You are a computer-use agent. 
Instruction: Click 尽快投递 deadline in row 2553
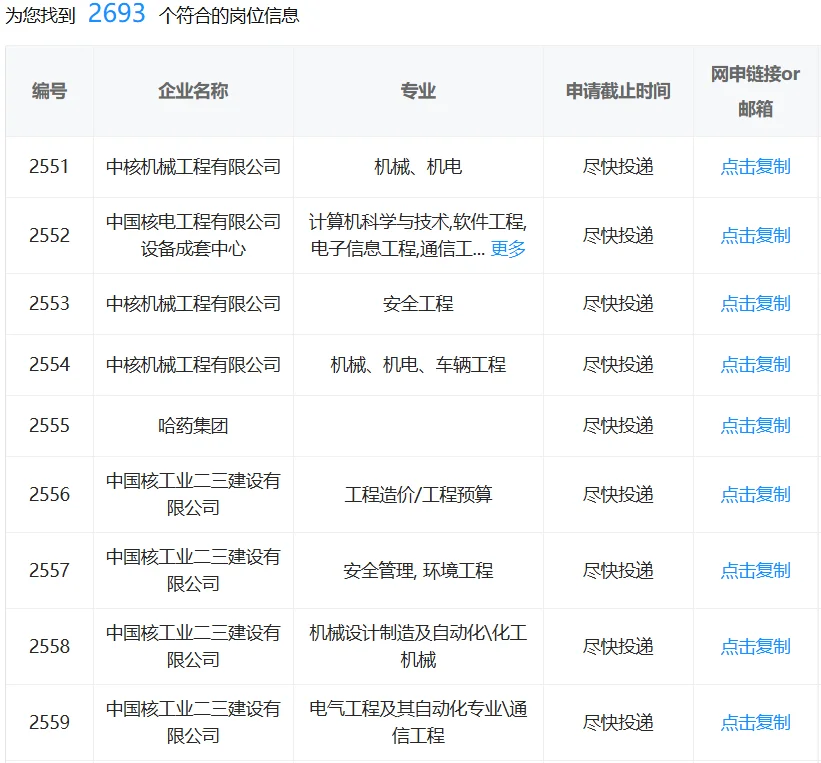(618, 304)
